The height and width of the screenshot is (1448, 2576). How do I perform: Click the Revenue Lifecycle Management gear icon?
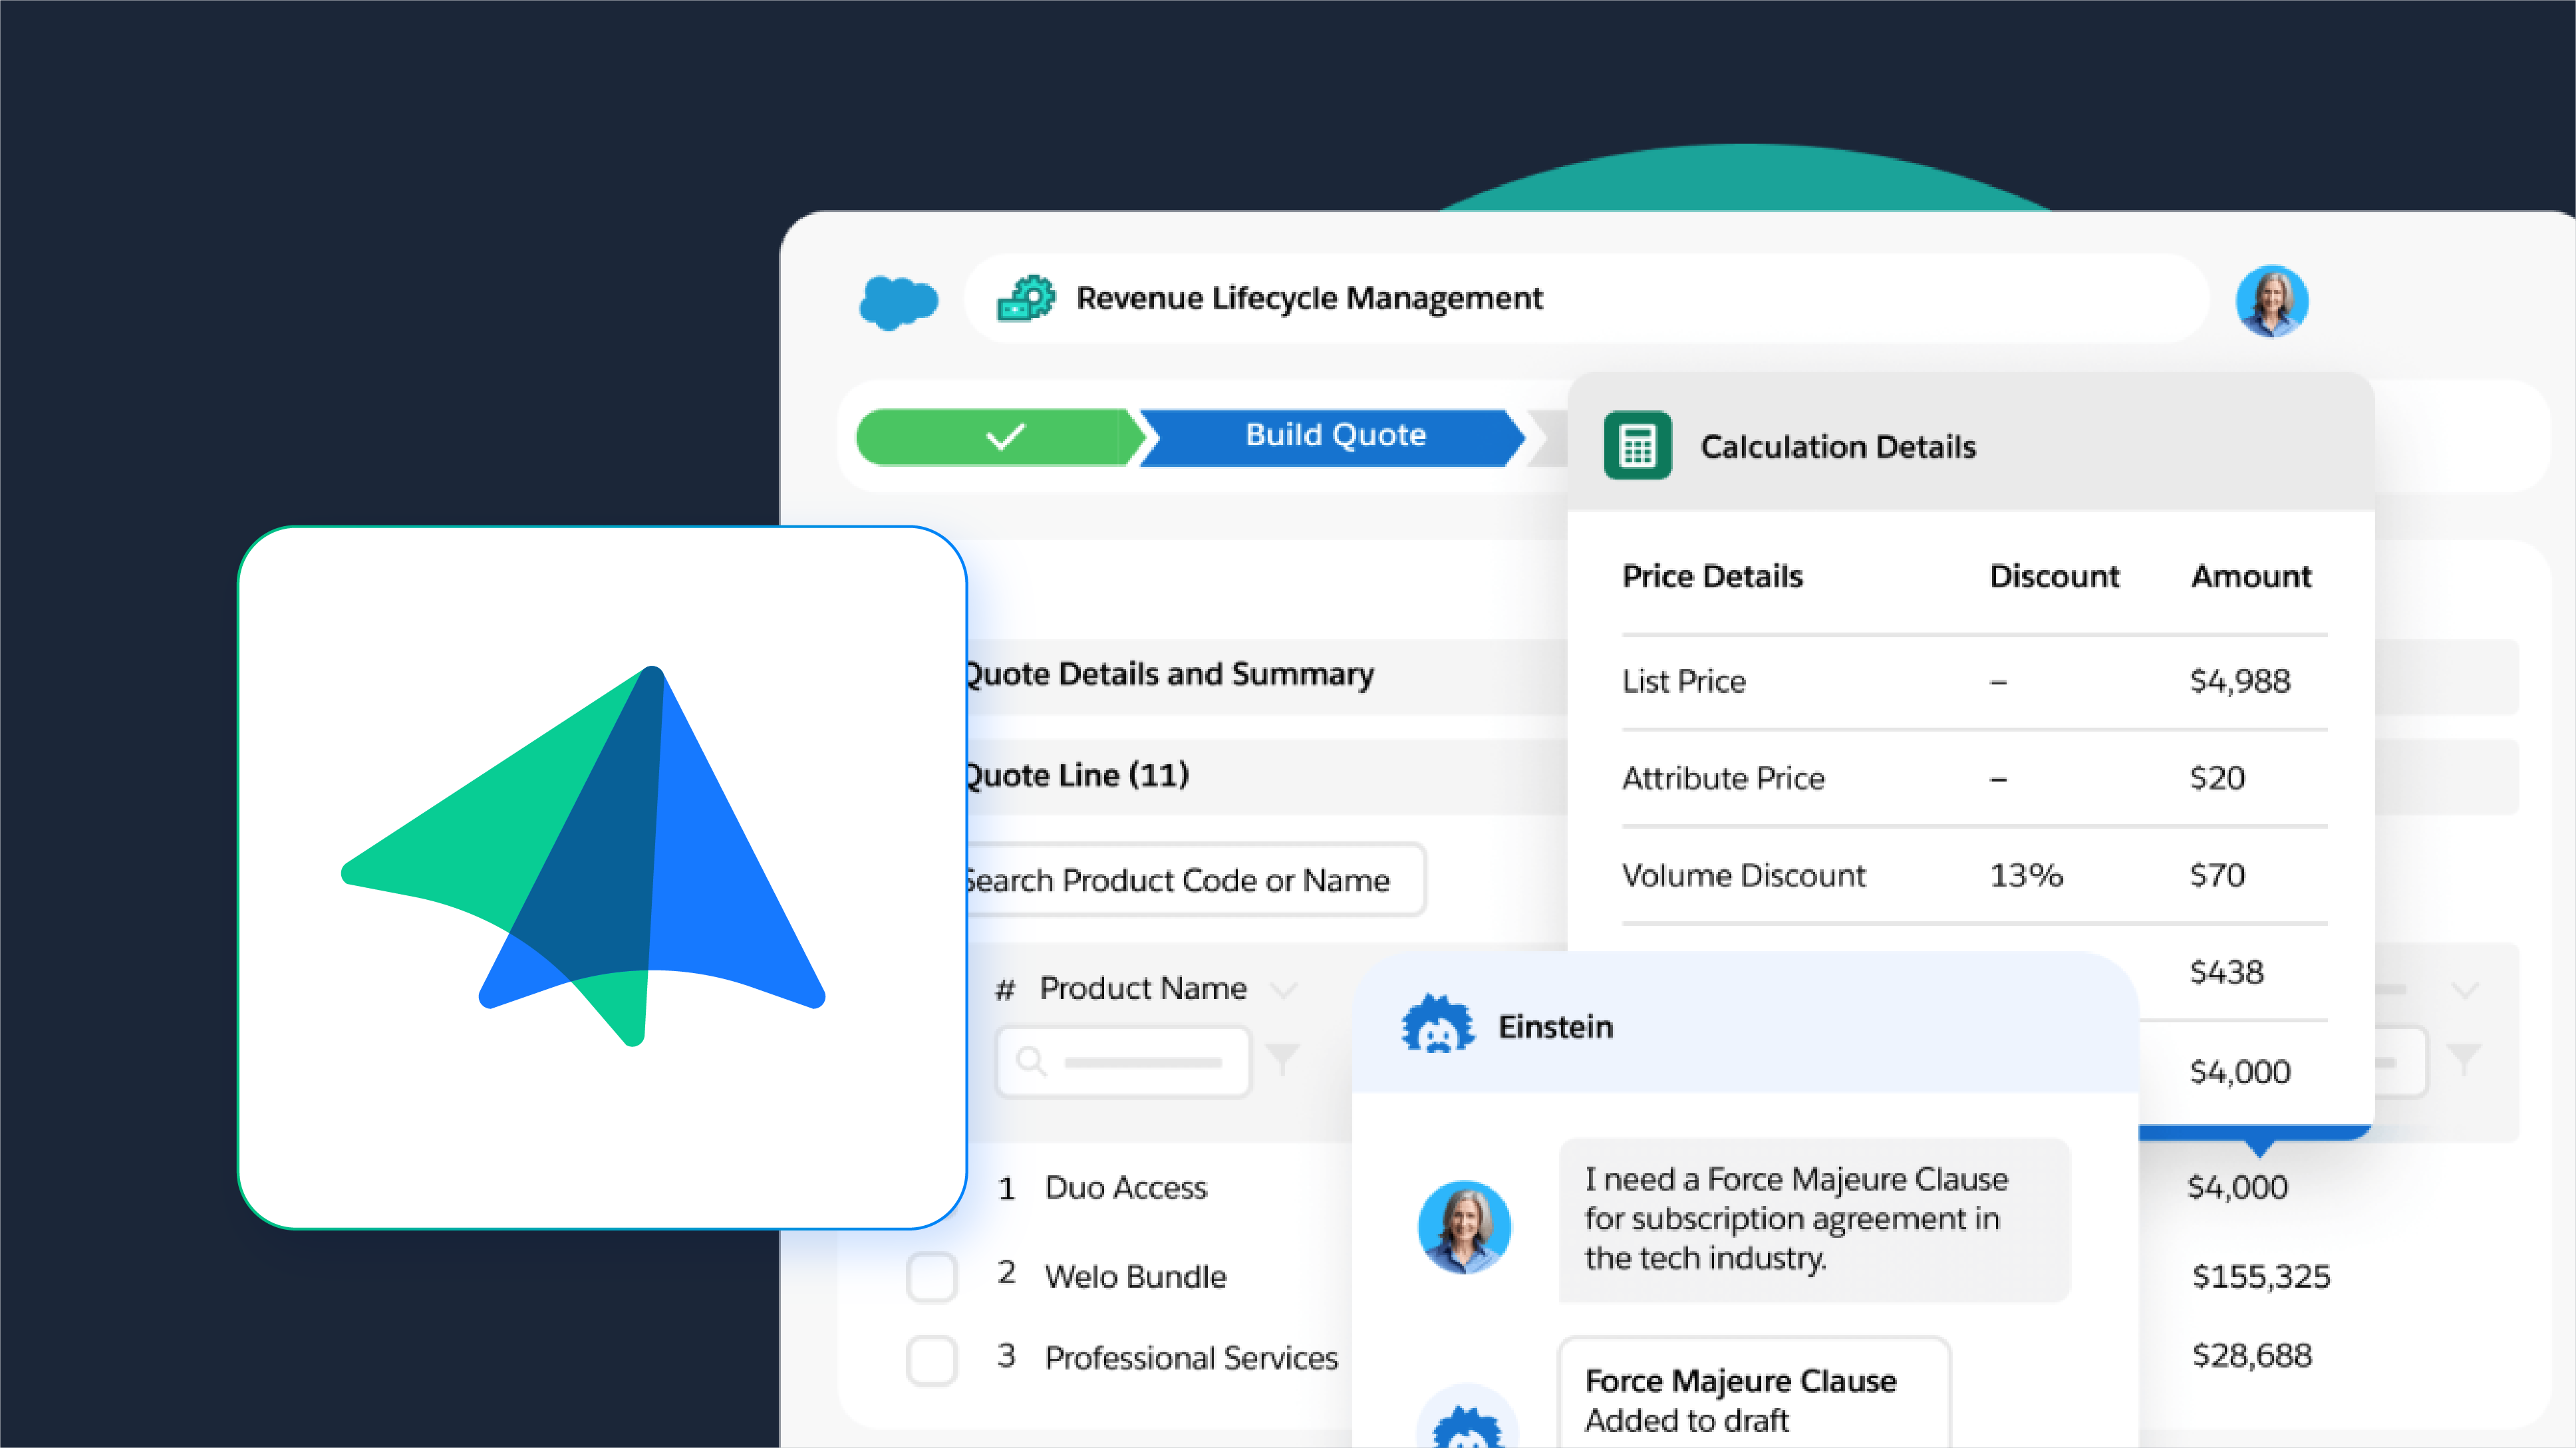coord(1026,298)
